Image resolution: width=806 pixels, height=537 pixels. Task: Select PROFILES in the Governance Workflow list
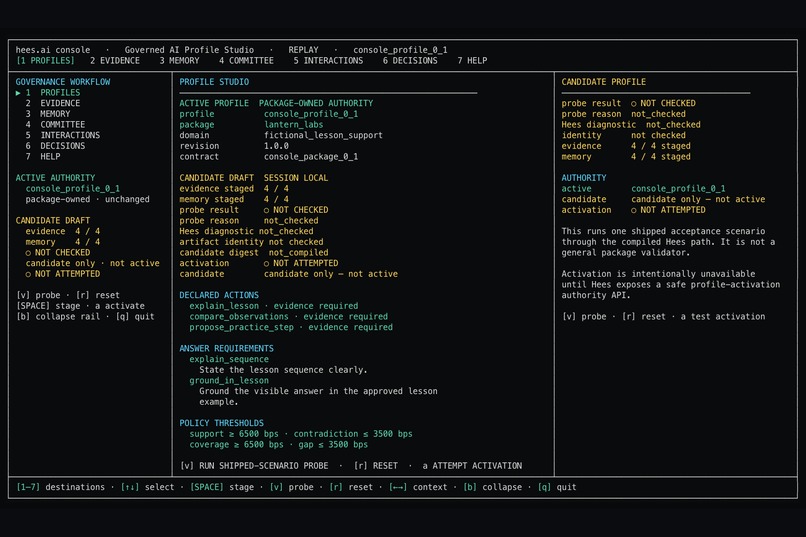[x=53, y=92]
